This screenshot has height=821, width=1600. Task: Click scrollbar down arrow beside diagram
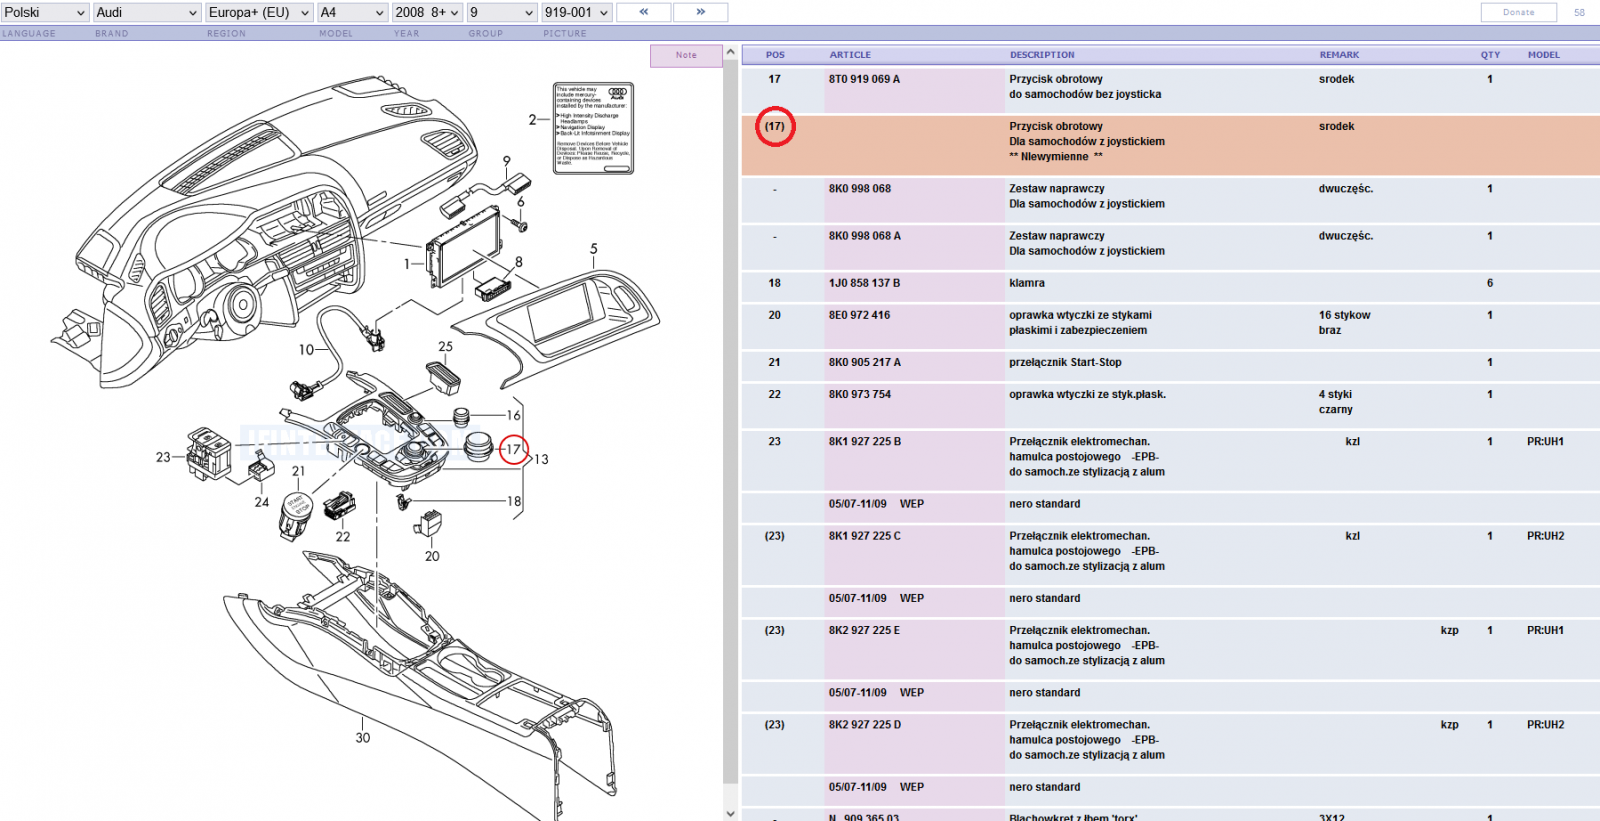tap(731, 813)
